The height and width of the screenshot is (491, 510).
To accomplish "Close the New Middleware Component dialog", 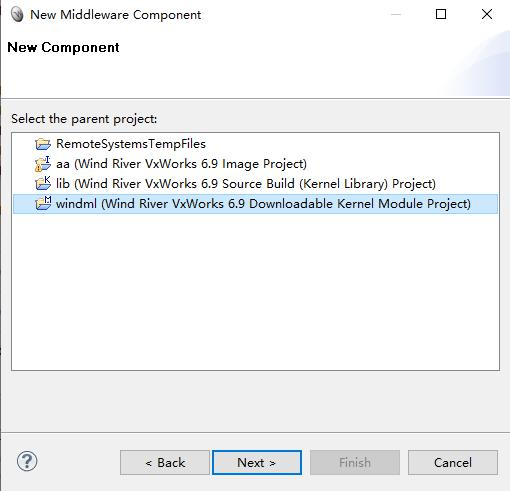I will coord(487,14).
